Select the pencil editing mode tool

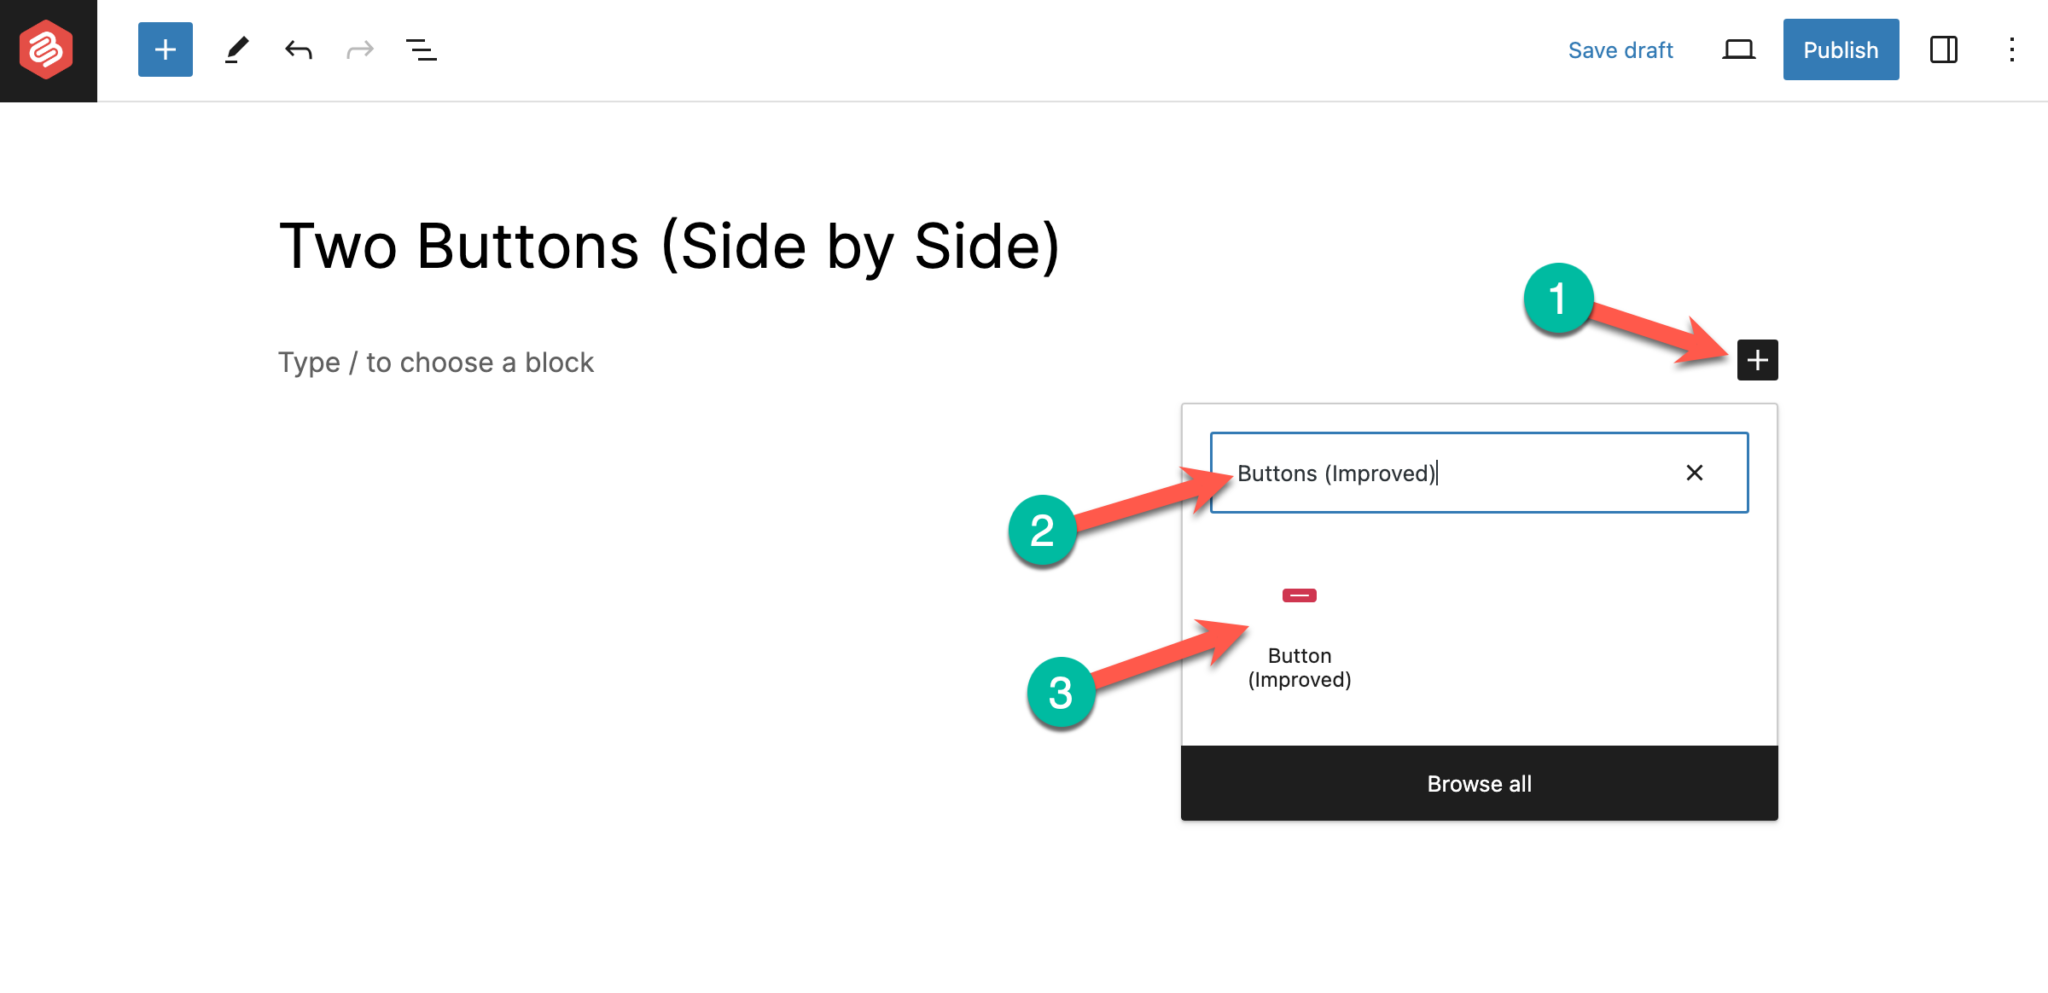click(x=236, y=49)
